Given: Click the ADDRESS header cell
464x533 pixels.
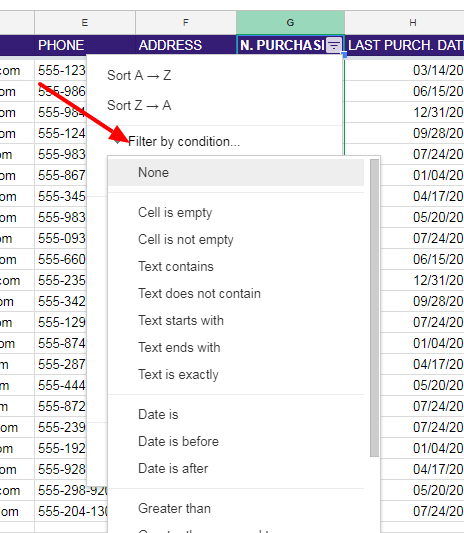Looking at the screenshot, I should [x=186, y=45].
